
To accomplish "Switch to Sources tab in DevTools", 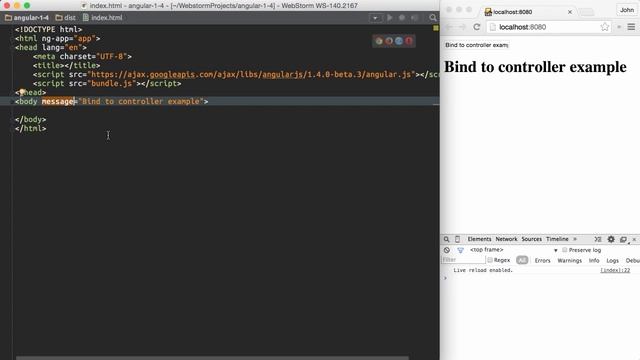I will point(531,239).
